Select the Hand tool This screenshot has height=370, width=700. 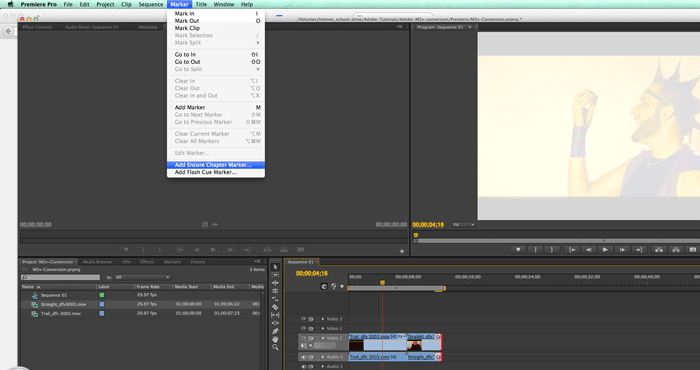click(275, 339)
